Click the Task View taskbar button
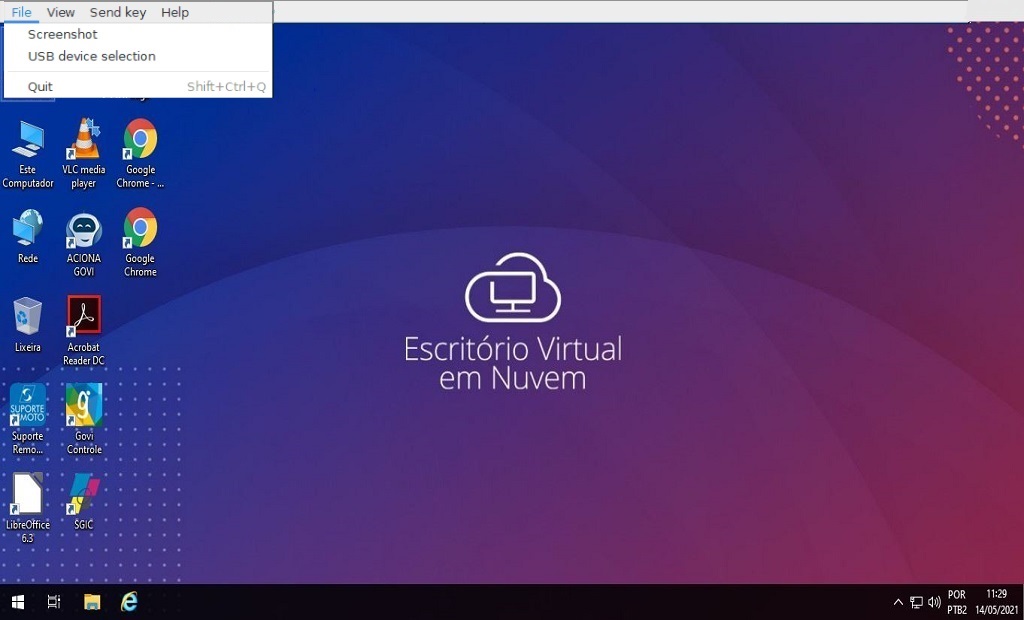This screenshot has height=620, width=1024. 54,601
